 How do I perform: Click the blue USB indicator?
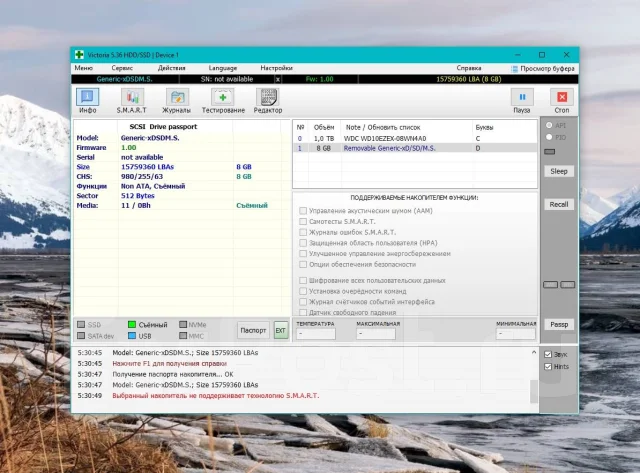click(132, 336)
